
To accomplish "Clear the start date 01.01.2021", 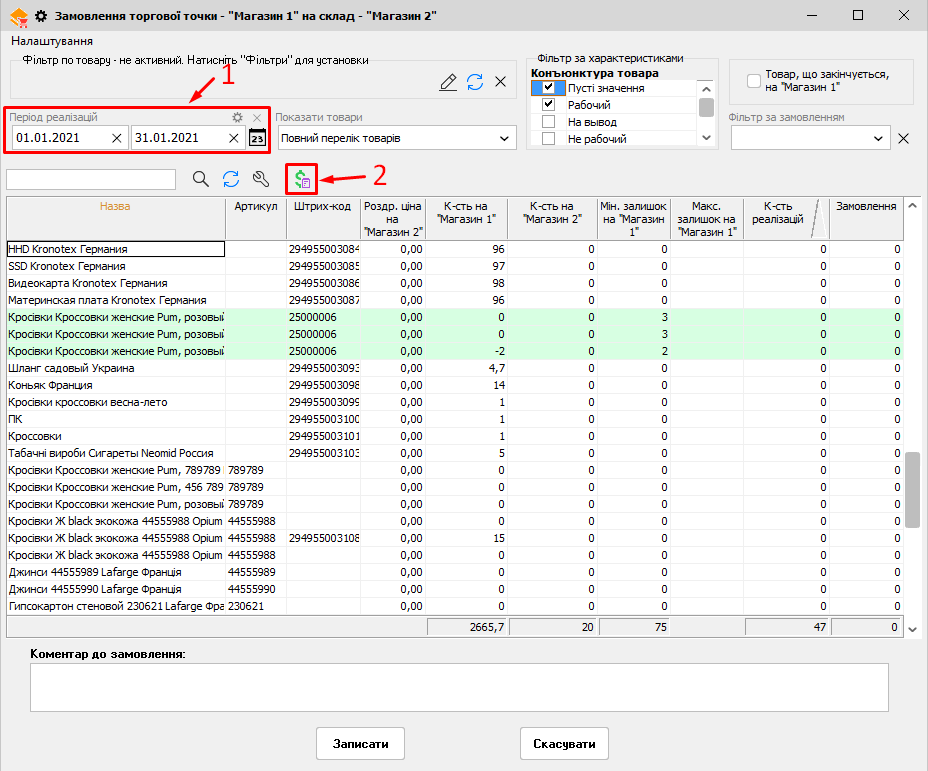I will click(x=116, y=138).
